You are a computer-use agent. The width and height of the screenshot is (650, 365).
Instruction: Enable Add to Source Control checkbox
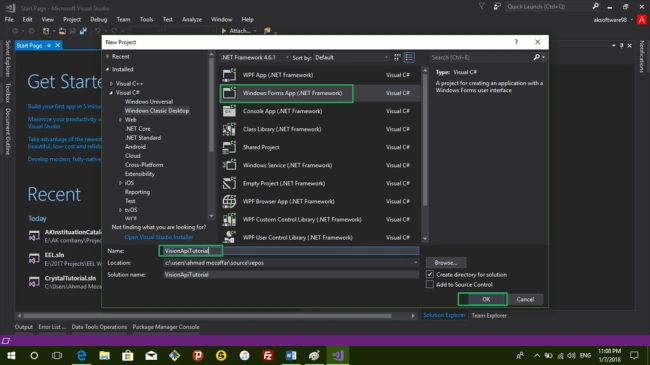(x=430, y=285)
